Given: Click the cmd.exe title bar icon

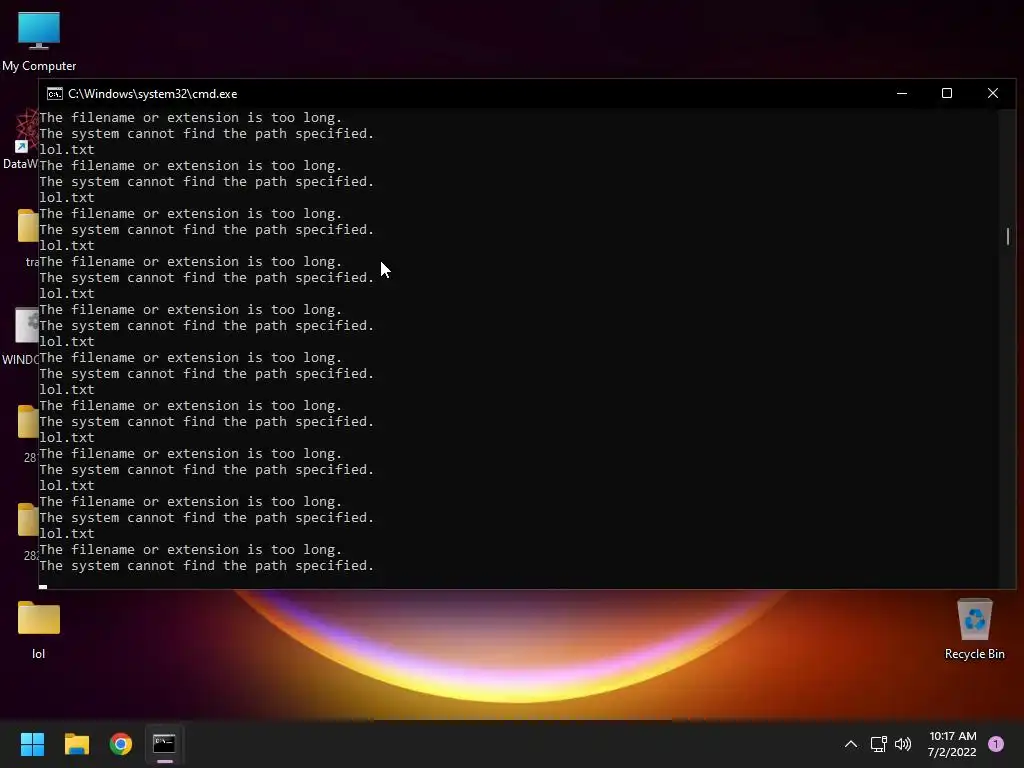Looking at the screenshot, I should (x=55, y=94).
